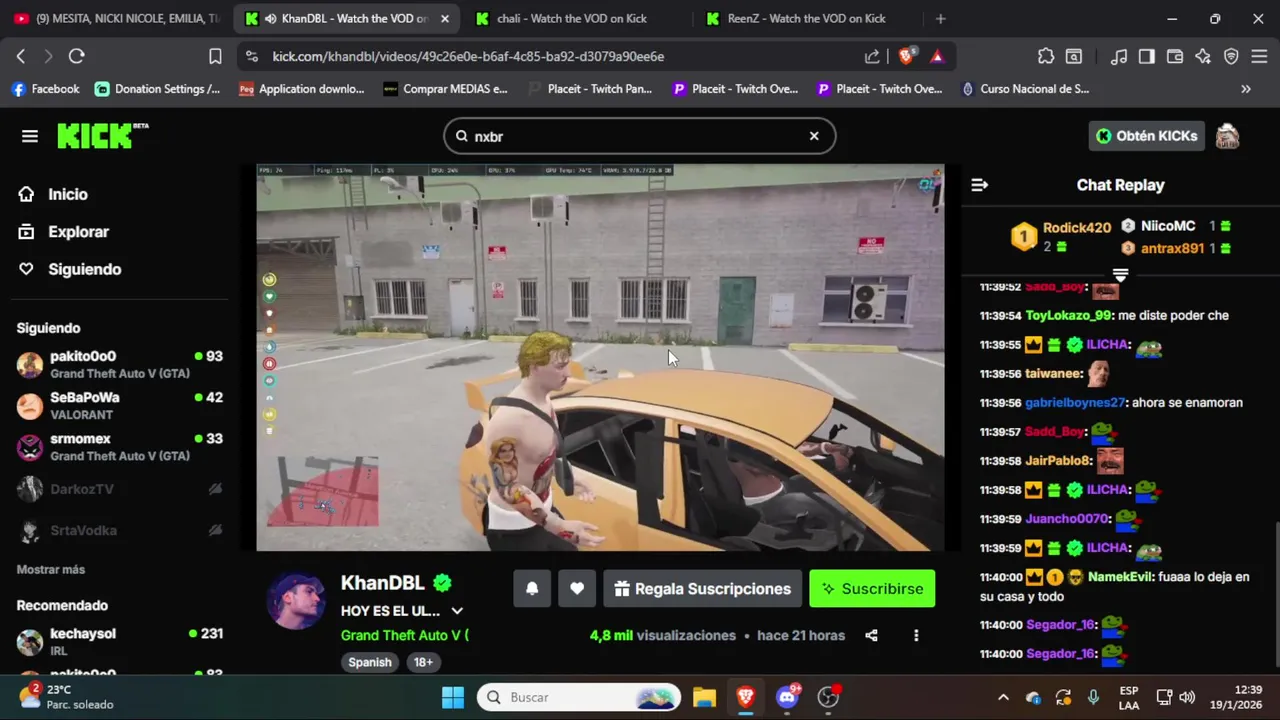This screenshot has width=1280, height=720.
Task: Expand the gift leaderboard chevron
Action: tap(1120, 274)
